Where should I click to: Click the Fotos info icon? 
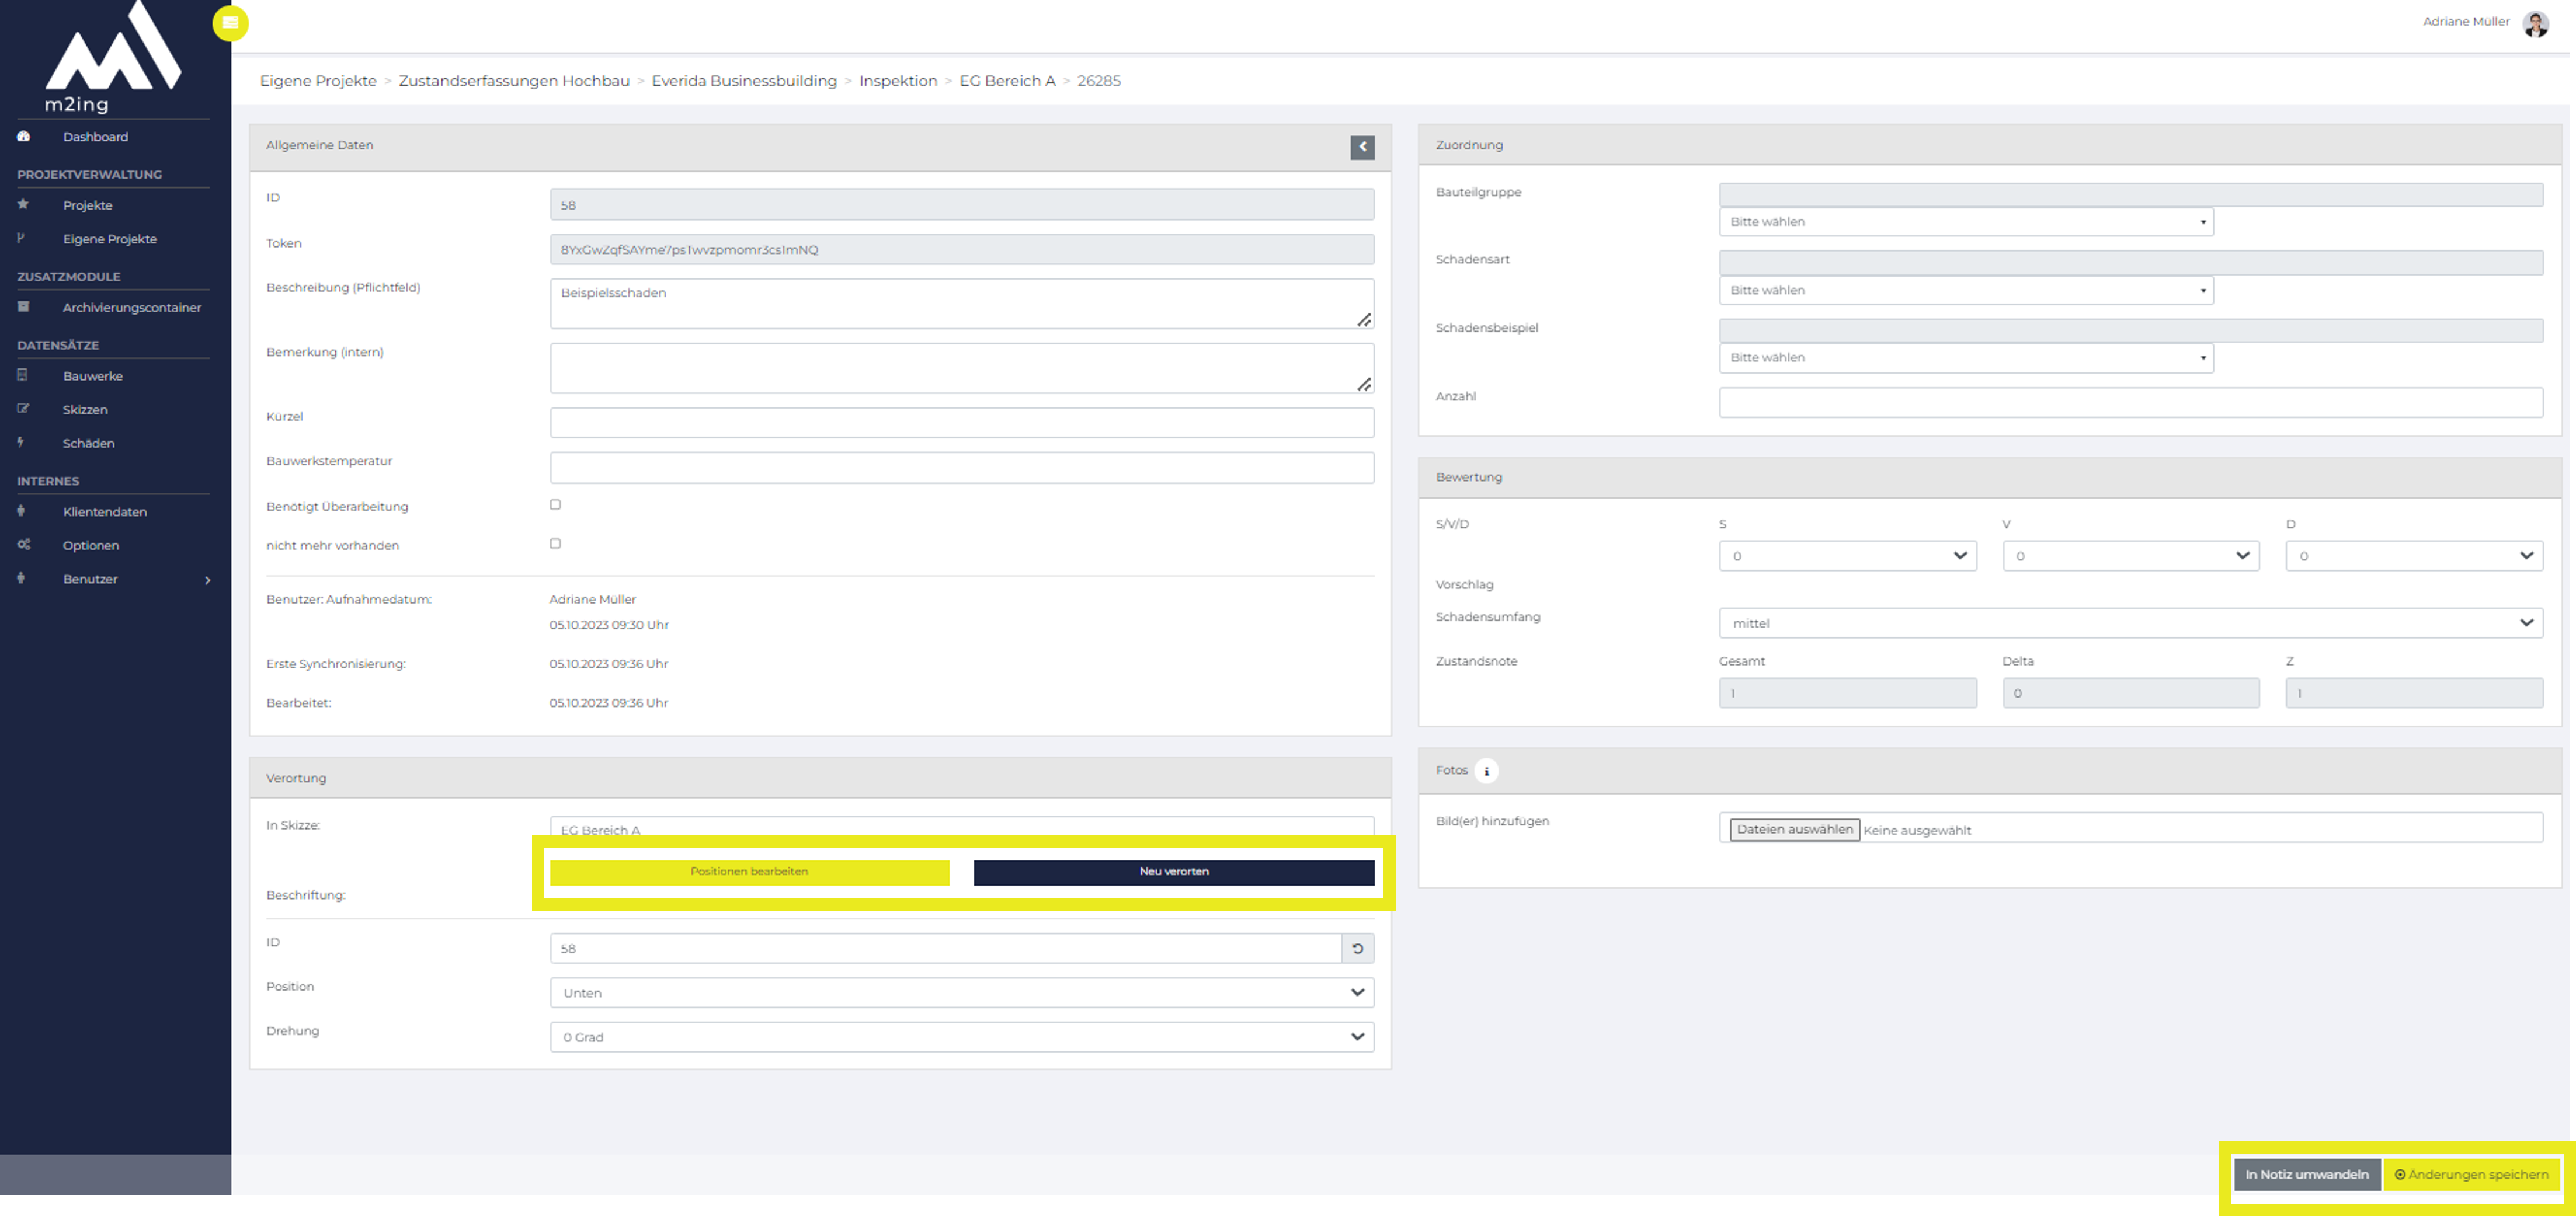(1486, 771)
